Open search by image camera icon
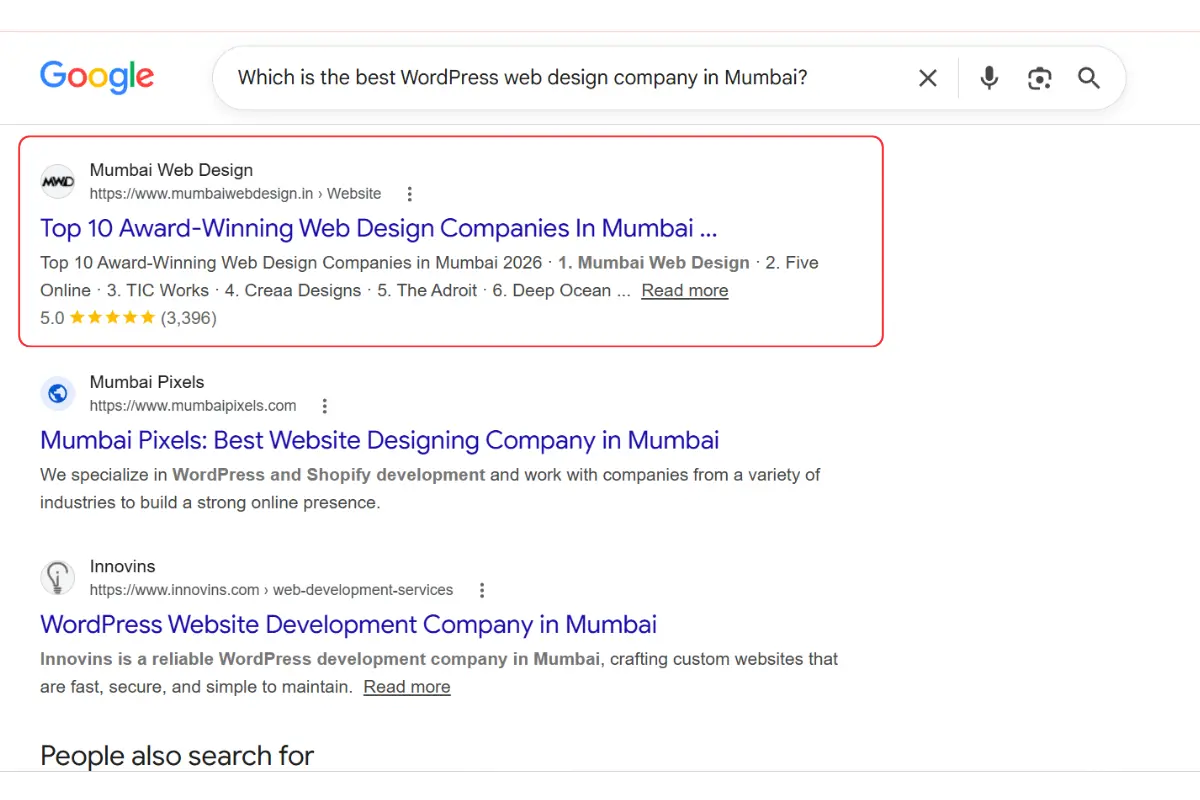Viewport: 1200px width, 800px height. [1039, 78]
